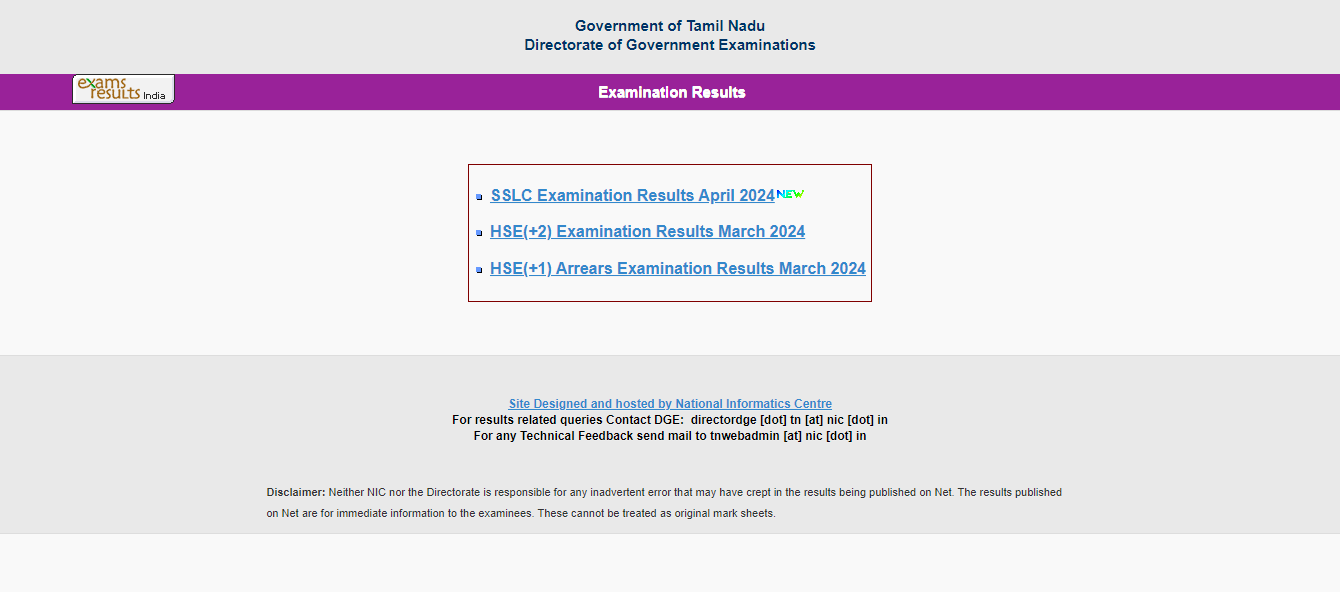Click the bullet icon beside SSLC results

click(479, 197)
